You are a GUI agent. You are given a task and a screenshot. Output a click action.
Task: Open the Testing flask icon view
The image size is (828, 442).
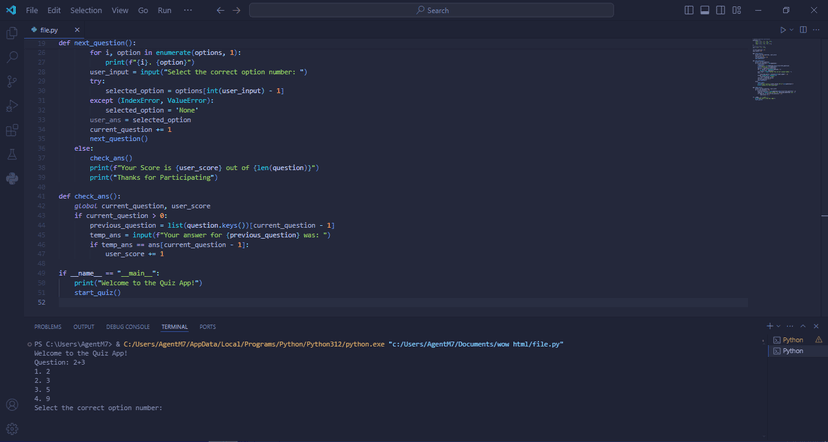[12, 154]
